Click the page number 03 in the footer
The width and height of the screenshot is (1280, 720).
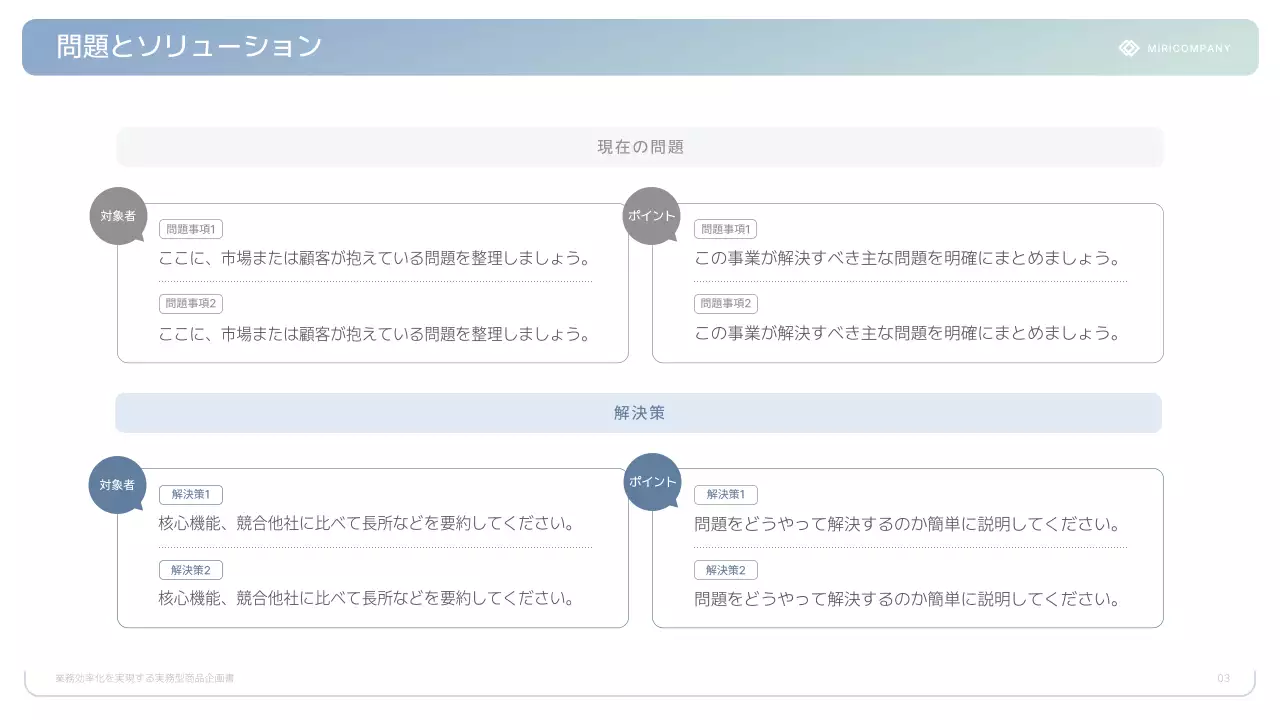[x=1222, y=678]
